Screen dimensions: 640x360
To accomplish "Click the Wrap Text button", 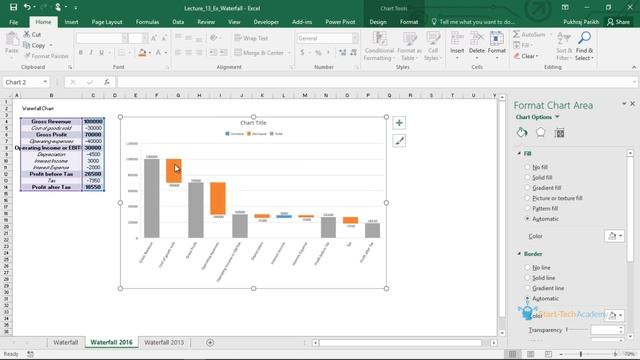I will [251, 38].
